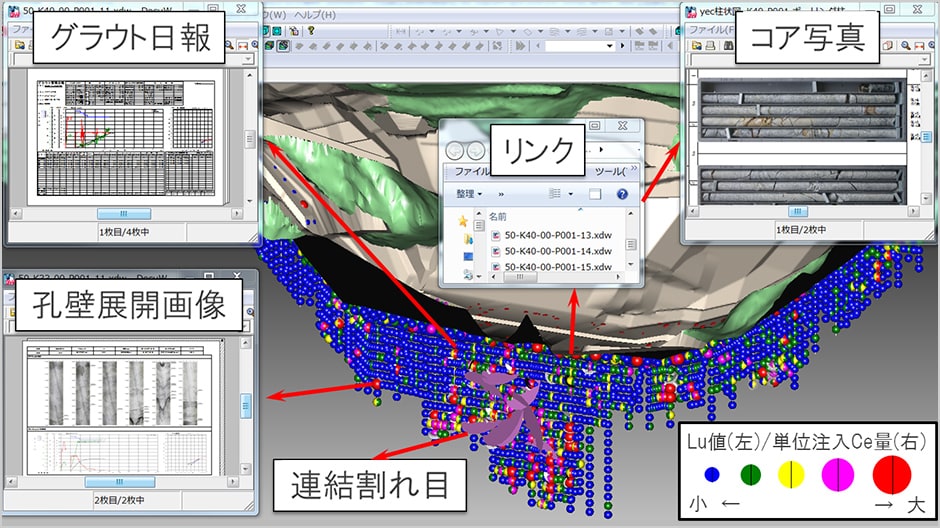Screen dimensions: 940x528
Task: Click the Favorites star icon in explorer sidebar
Action: pos(462,218)
